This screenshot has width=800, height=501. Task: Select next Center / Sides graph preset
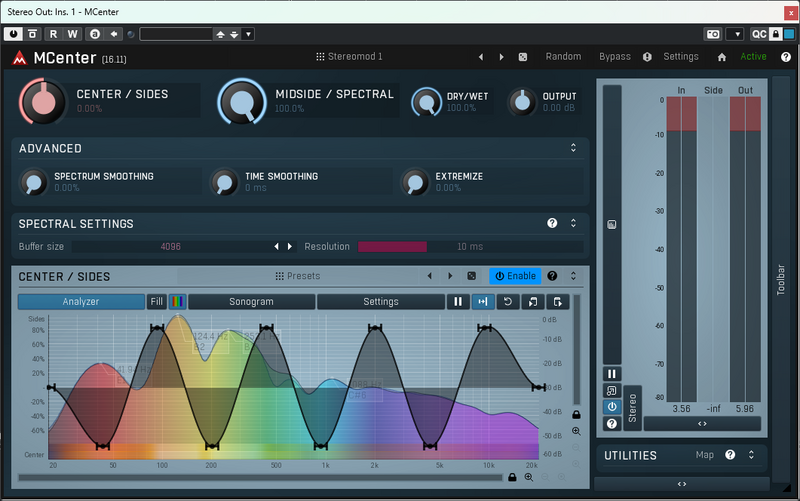tap(450, 276)
